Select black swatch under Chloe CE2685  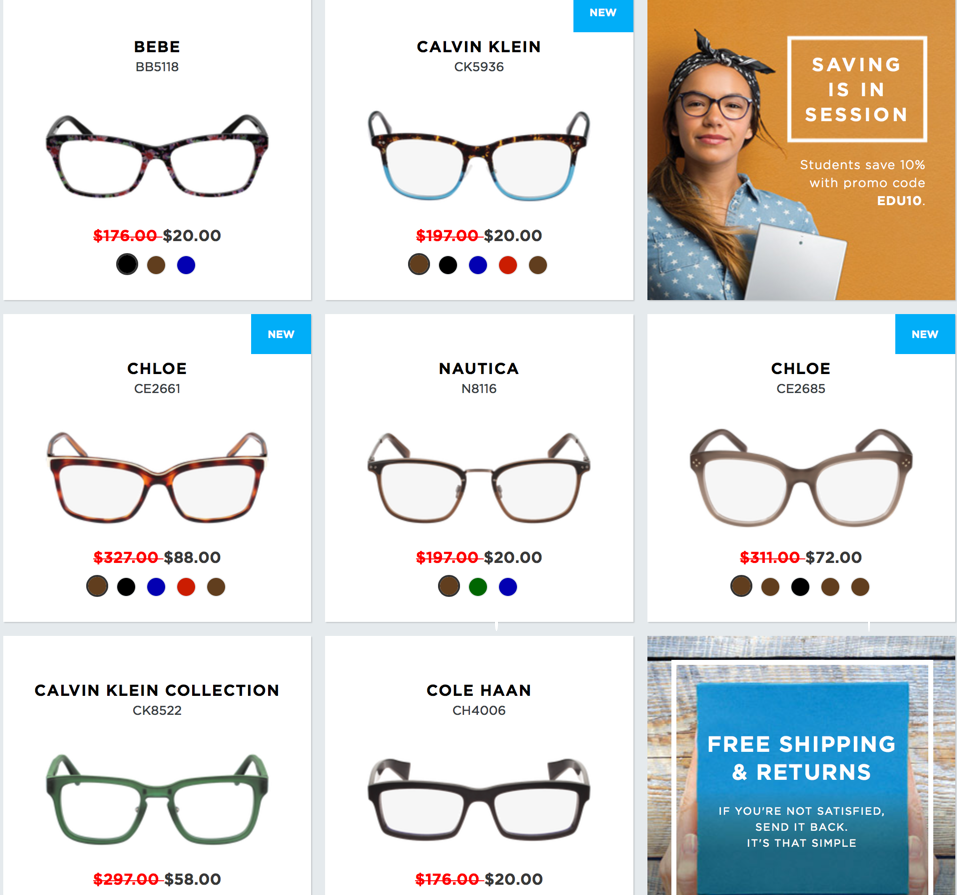(800, 587)
